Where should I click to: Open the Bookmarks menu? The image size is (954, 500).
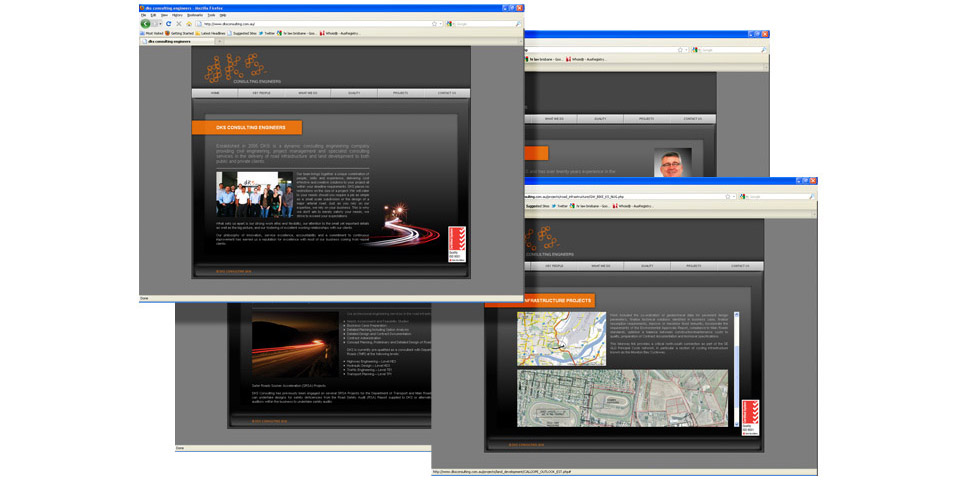tap(194, 15)
